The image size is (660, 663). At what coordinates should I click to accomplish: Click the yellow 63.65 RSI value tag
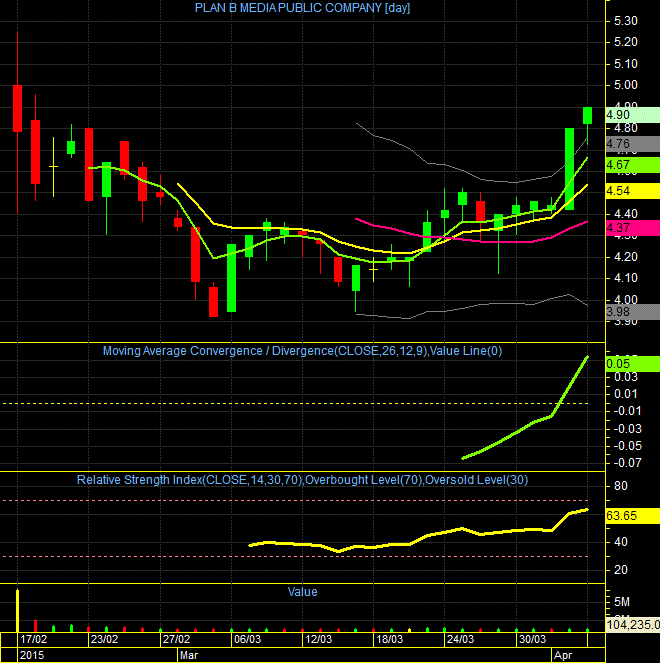tap(633, 516)
